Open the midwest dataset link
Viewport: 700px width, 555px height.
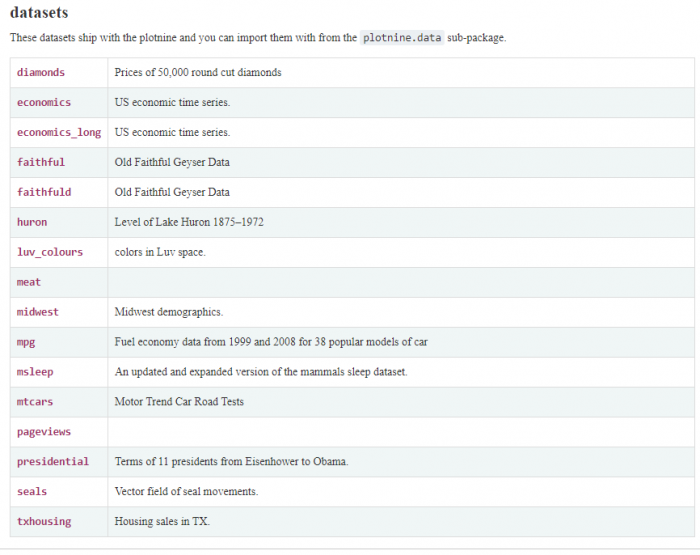pyautogui.click(x=38, y=312)
